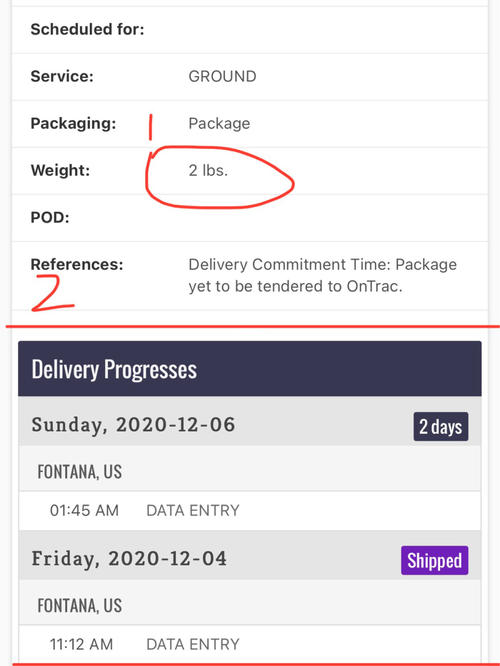
Task: Click the '2 lbs.' weight value
Action: click(x=208, y=171)
